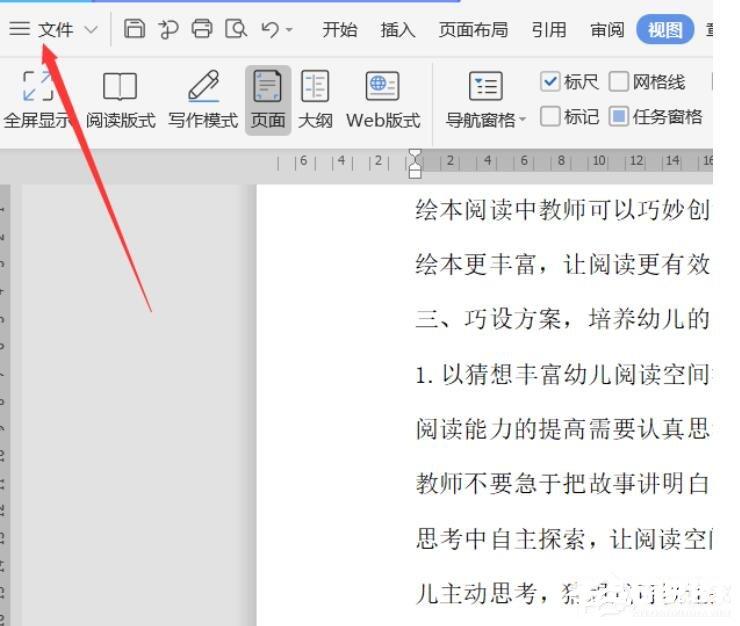Viewport: 740px width, 626px height.
Task: Switch to Web版式 layout view
Action: pos(383,100)
